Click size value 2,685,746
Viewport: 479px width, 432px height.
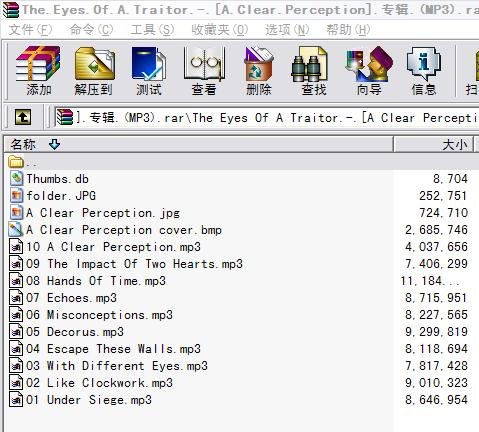point(436,230)
